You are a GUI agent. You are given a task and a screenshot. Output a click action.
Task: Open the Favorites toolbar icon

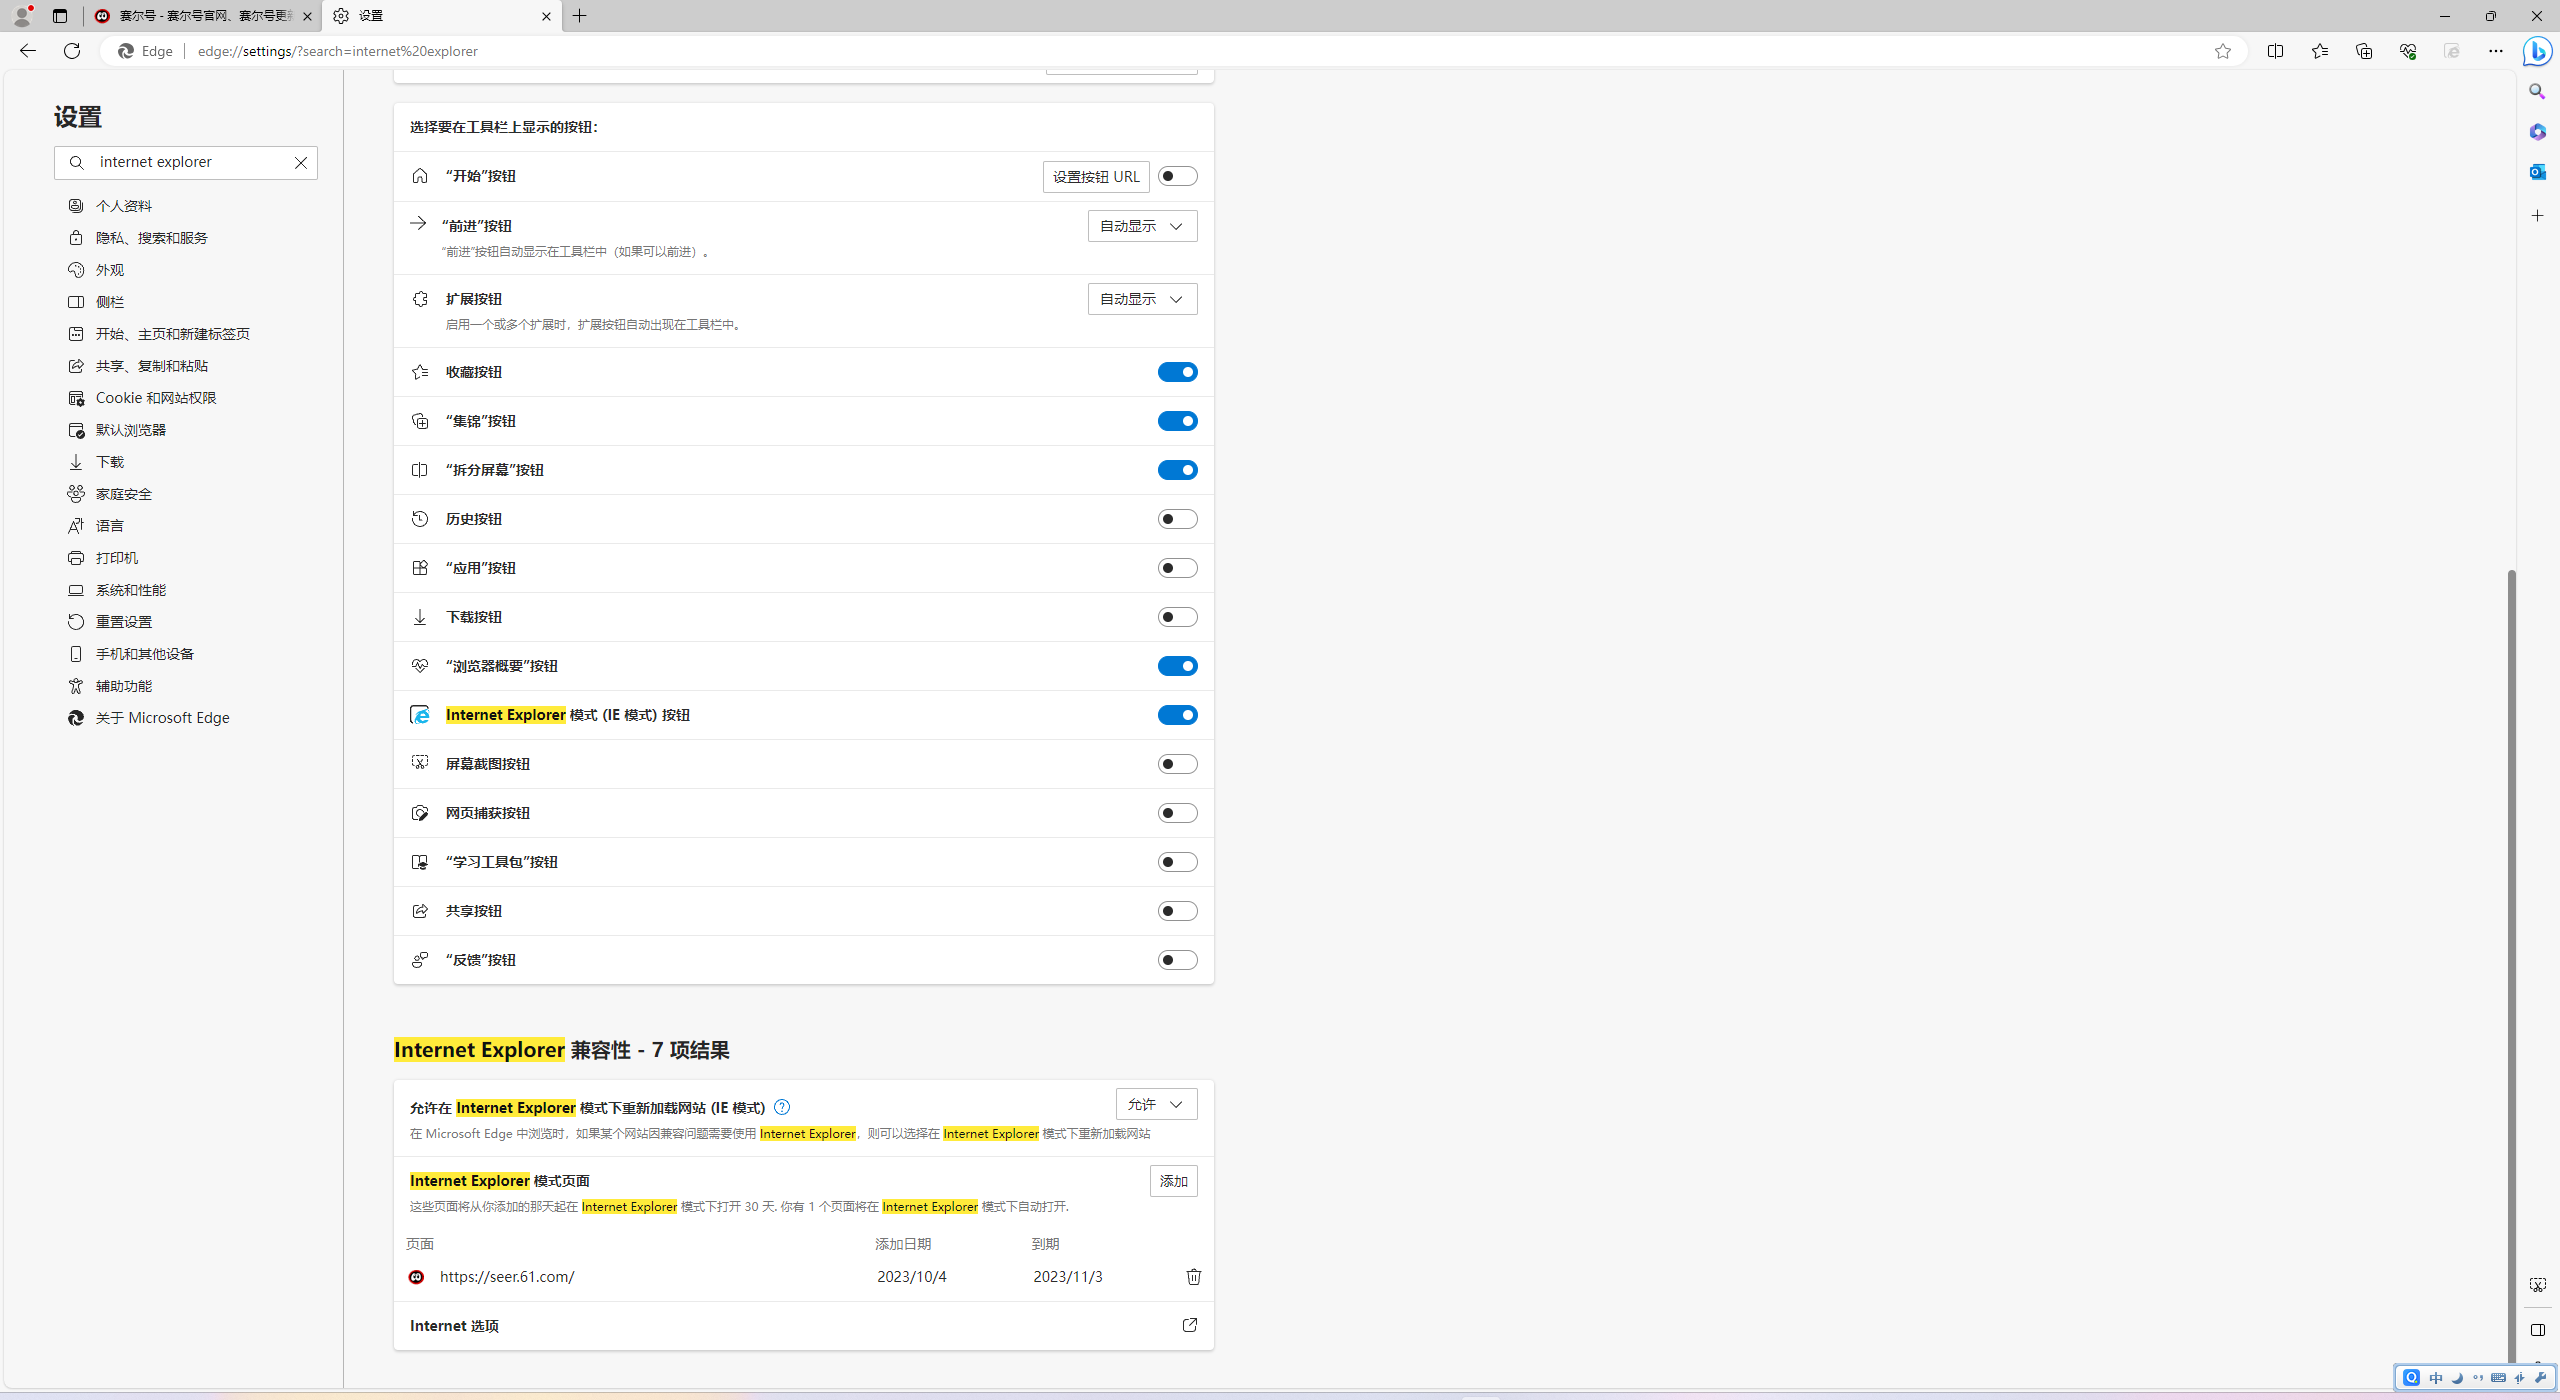[2319, 51]
